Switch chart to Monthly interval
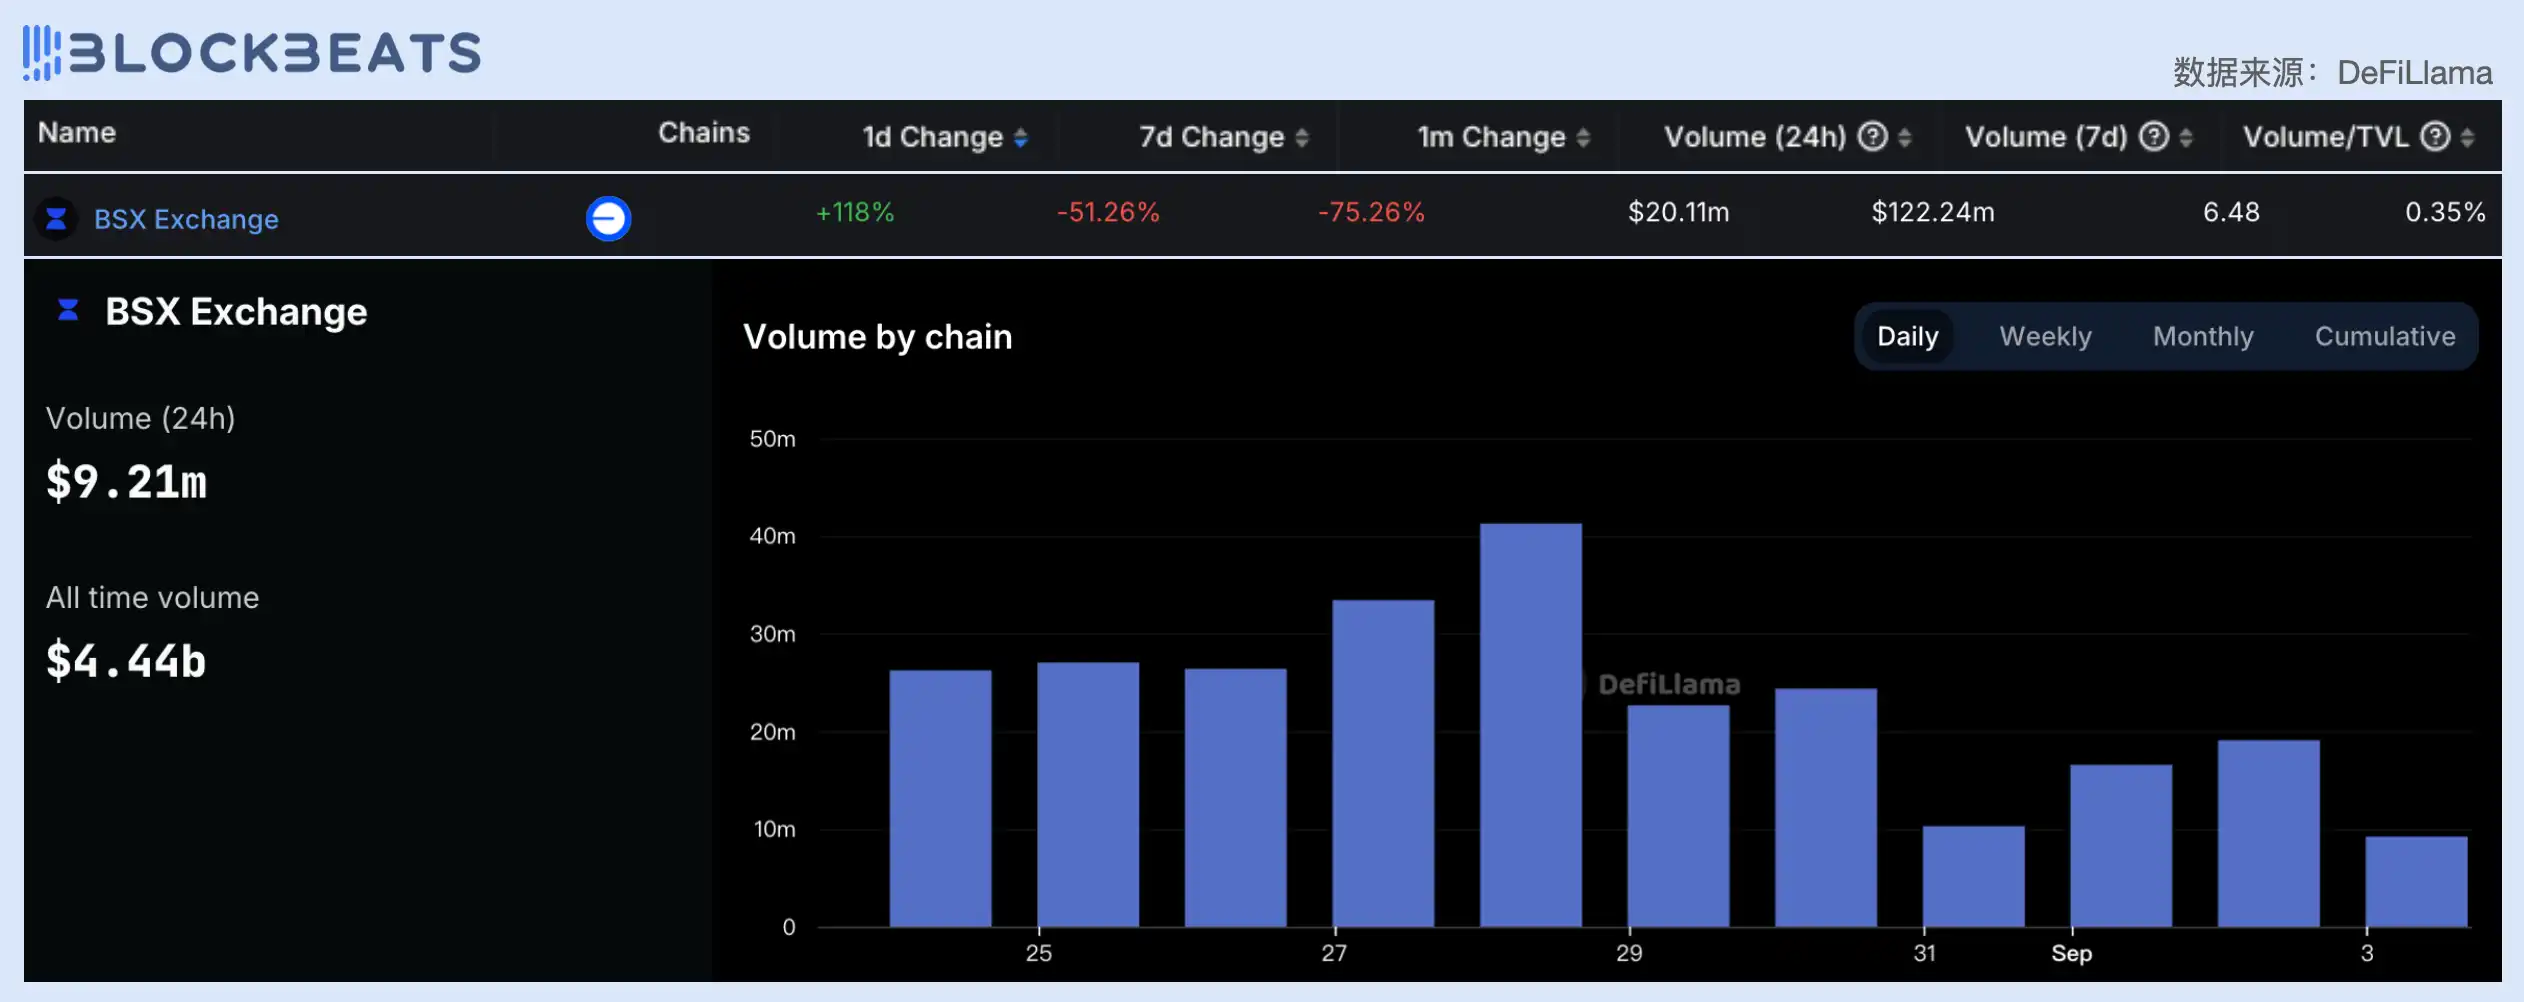The width and height of the screenshot is (2524, 1002). coord(2203,336)
